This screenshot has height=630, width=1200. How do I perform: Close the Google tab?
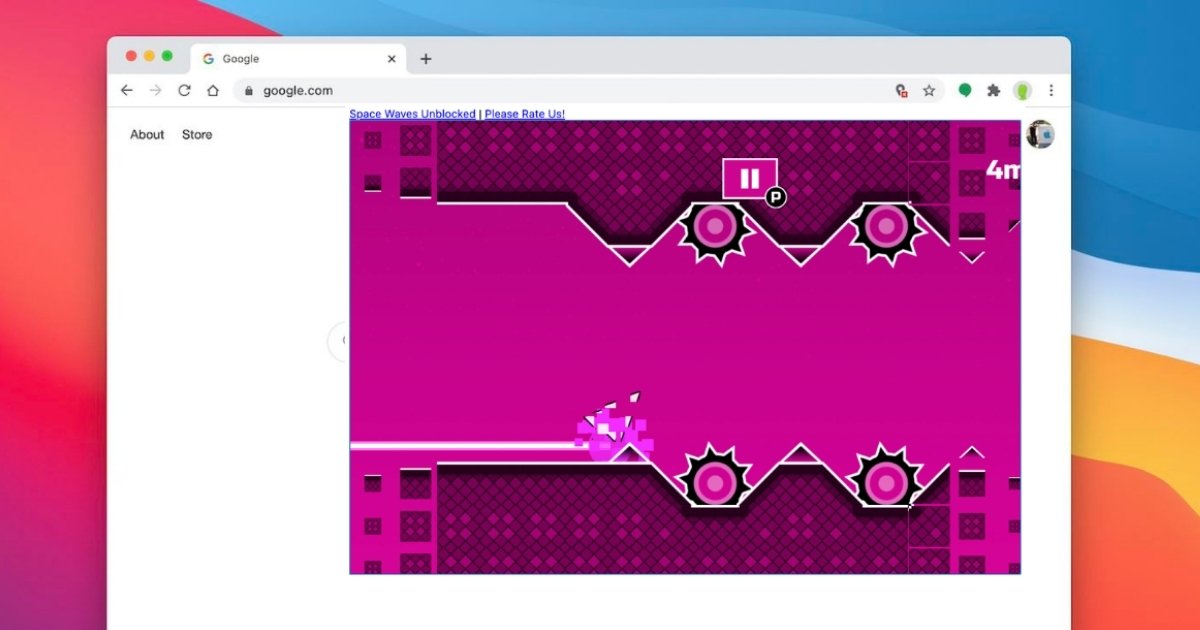392,59
